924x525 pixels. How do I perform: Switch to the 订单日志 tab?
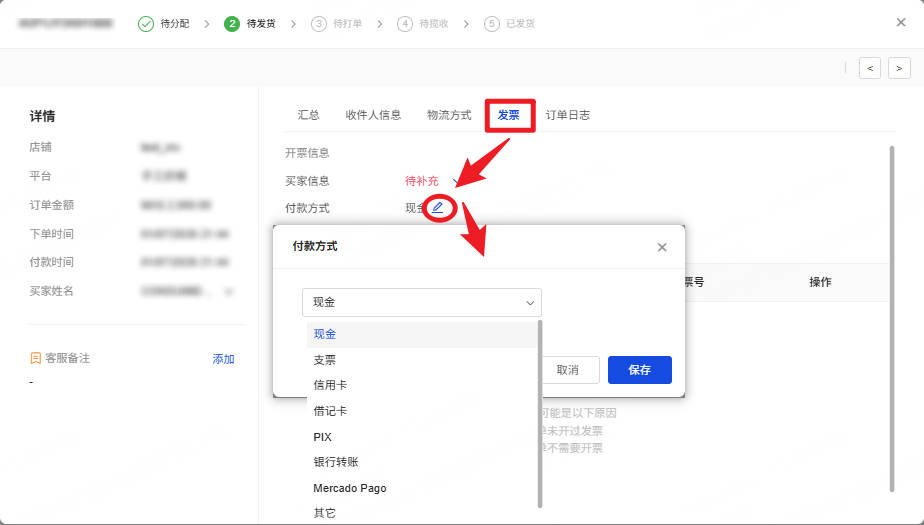pos(567,115)
